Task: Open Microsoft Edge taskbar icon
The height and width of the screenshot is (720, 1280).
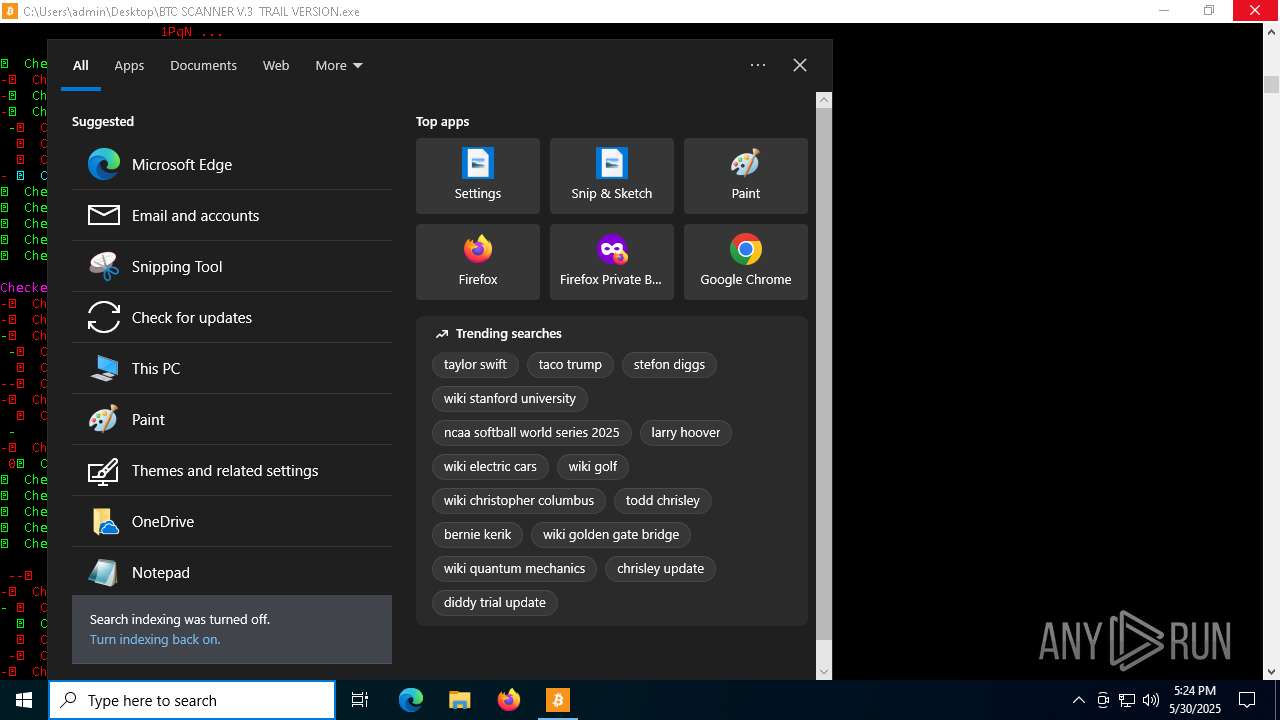Action: coord(411,700)
